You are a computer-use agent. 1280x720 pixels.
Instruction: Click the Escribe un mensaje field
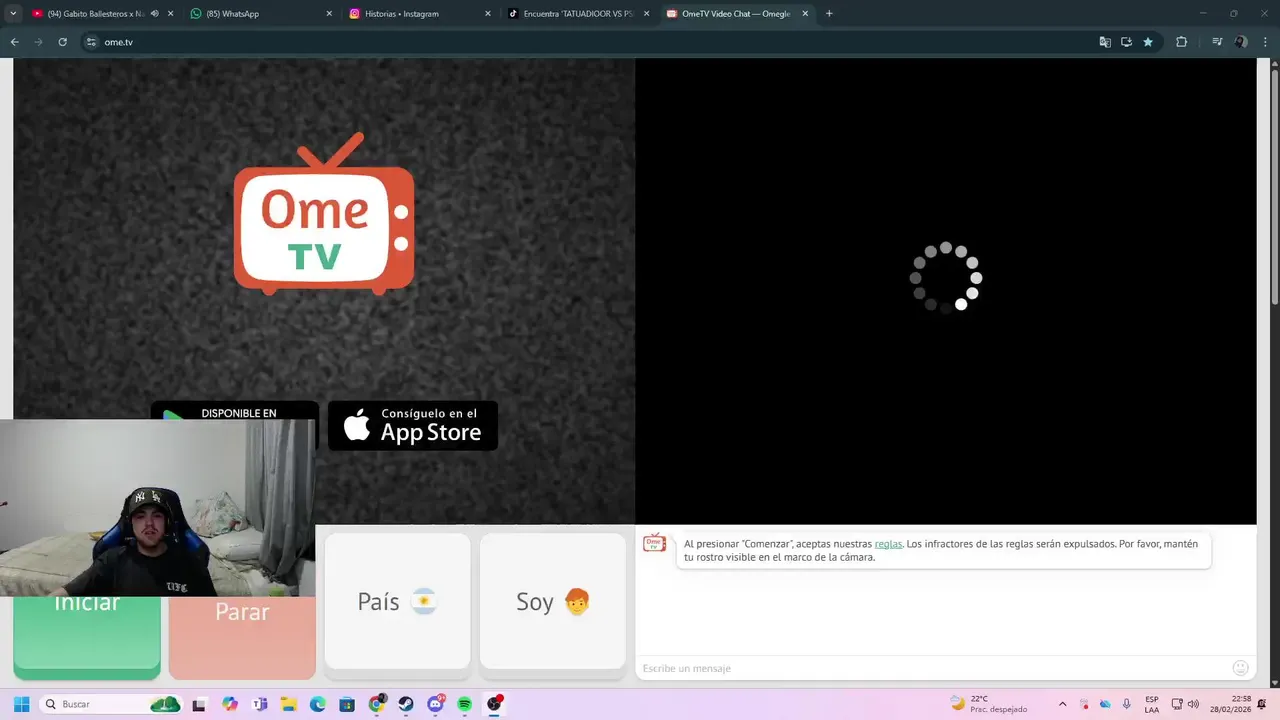click(935, 668)
